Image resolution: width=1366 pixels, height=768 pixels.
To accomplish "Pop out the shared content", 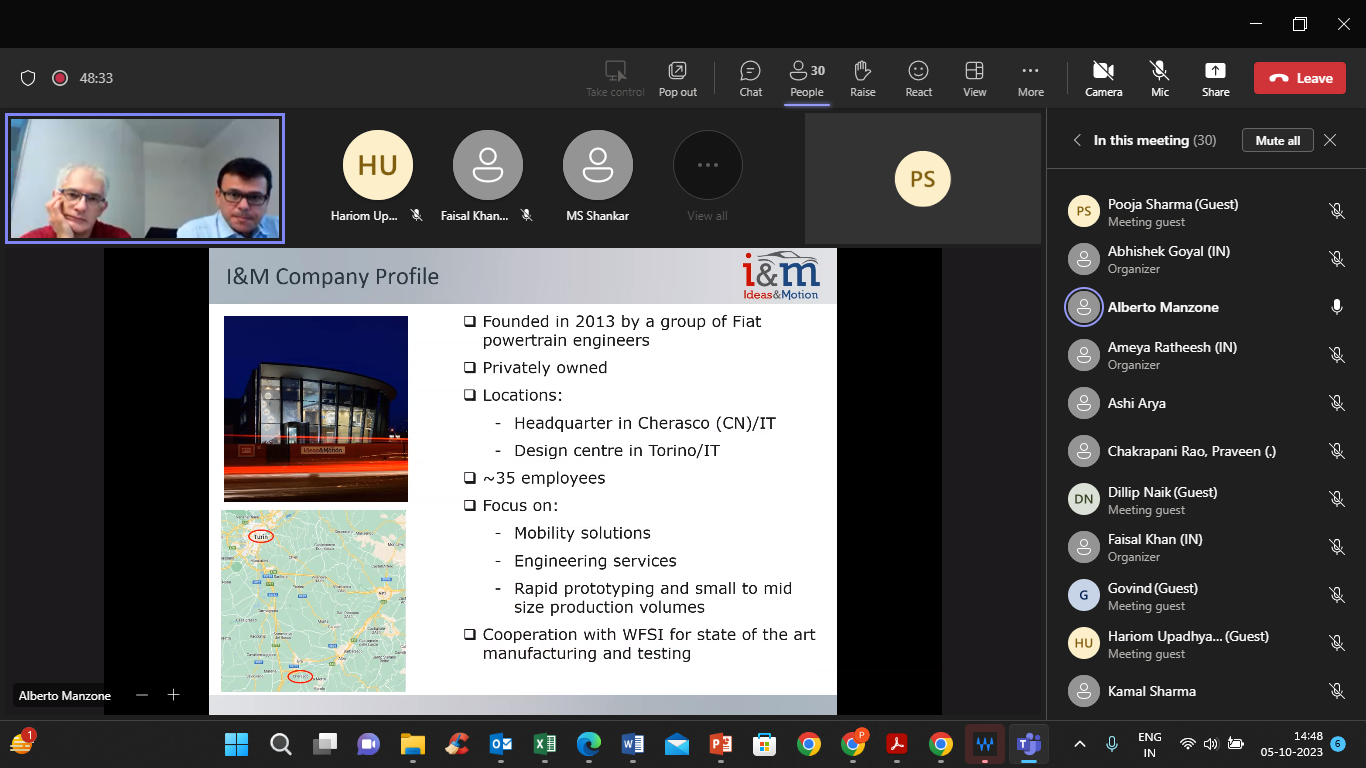I will [677, 77].
